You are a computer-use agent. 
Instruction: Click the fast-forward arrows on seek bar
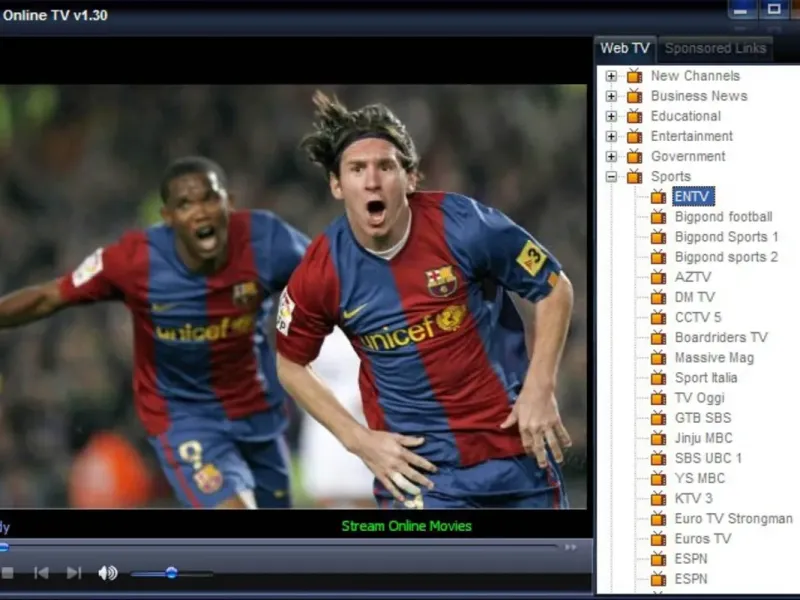pos(570,547)
